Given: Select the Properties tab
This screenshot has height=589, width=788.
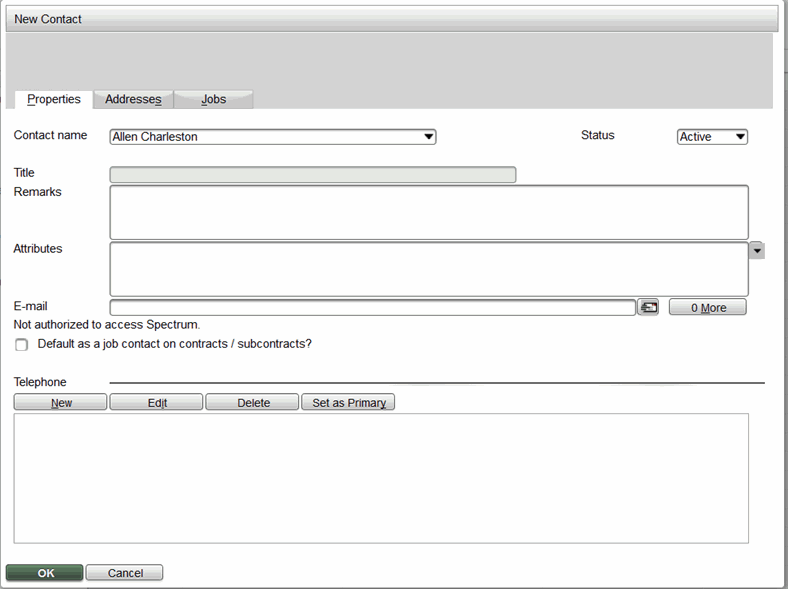Looking at the screenshot, I should click(54, 100).
